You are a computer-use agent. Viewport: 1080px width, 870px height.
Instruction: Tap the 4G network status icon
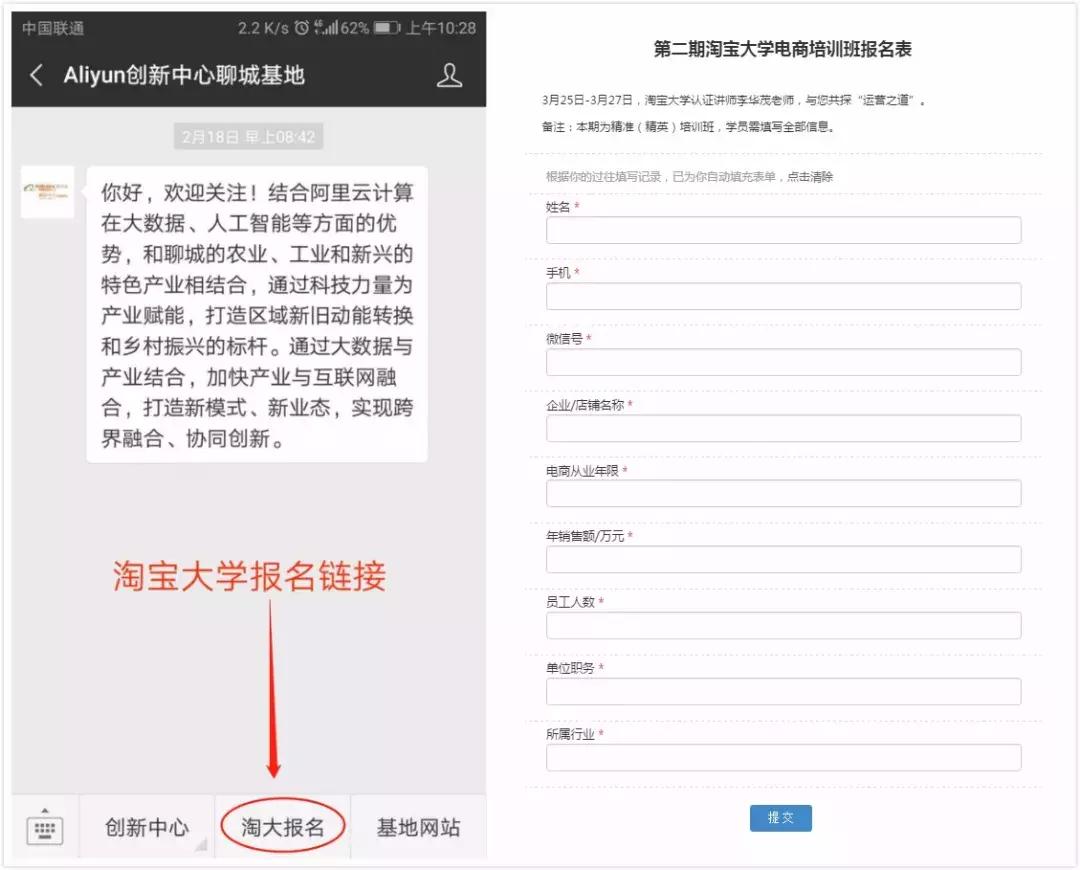[317, 24]
